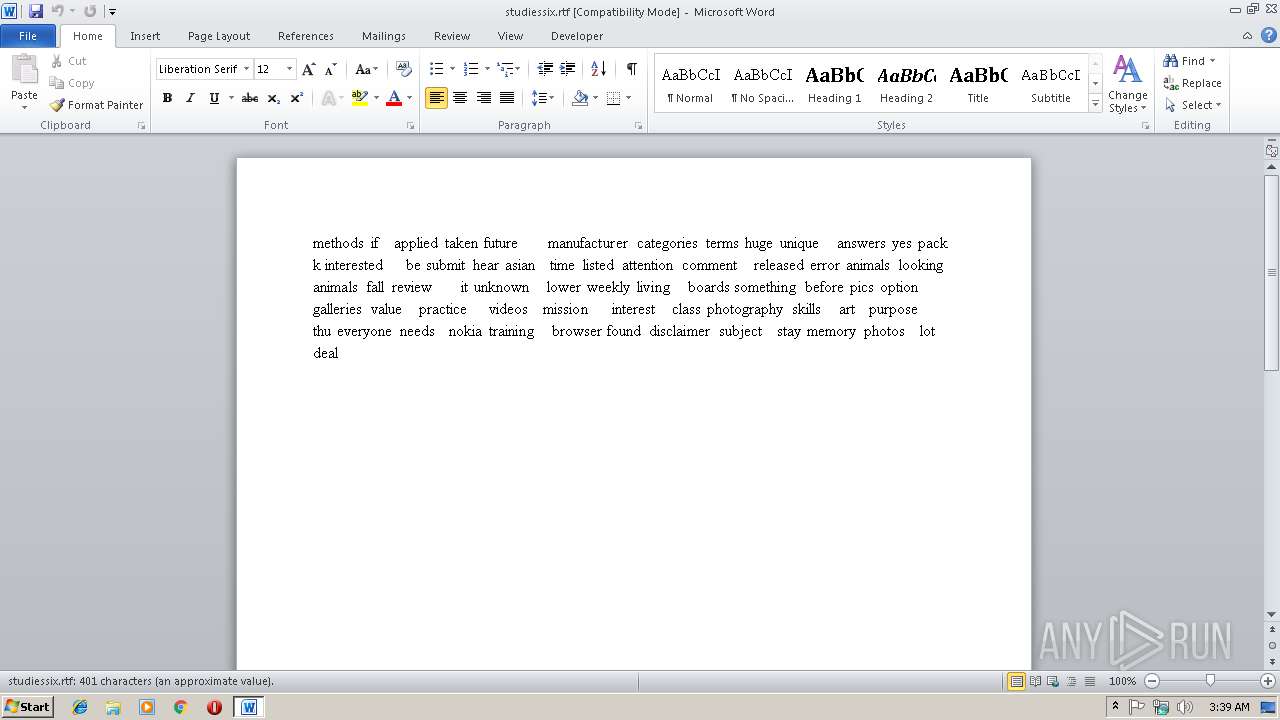
Task: Expand the Styles gallery More arrow
Action: click(x=1095, y=104)
